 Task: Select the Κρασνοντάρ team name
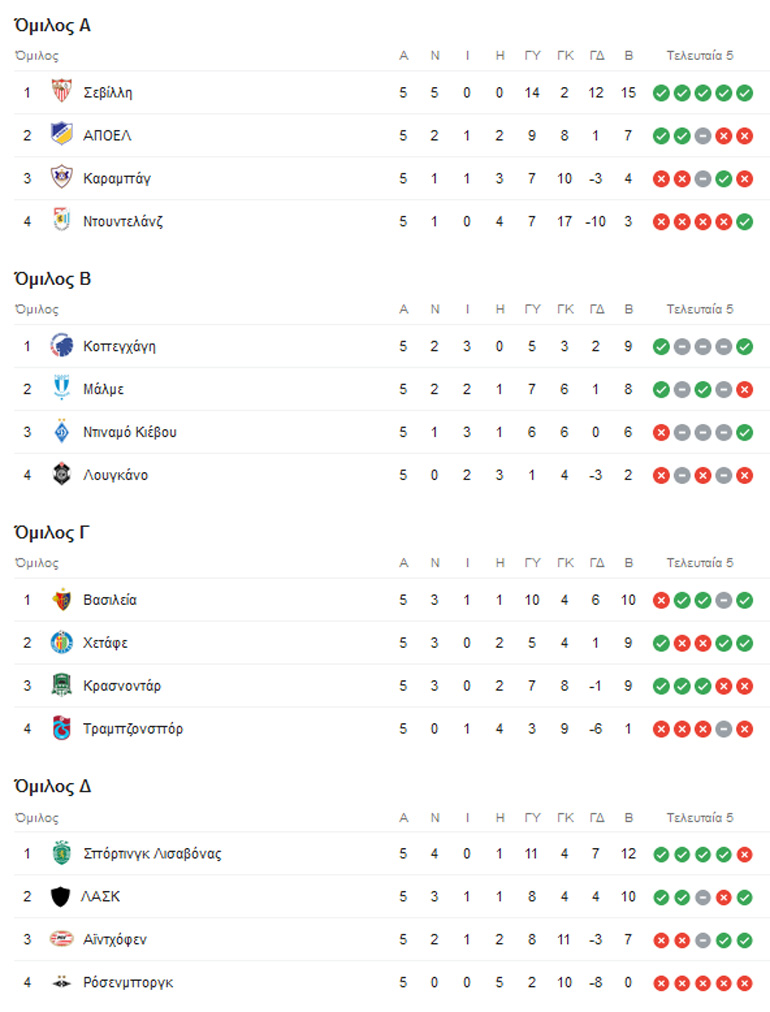pyautogui.click(x=122, y=686)
